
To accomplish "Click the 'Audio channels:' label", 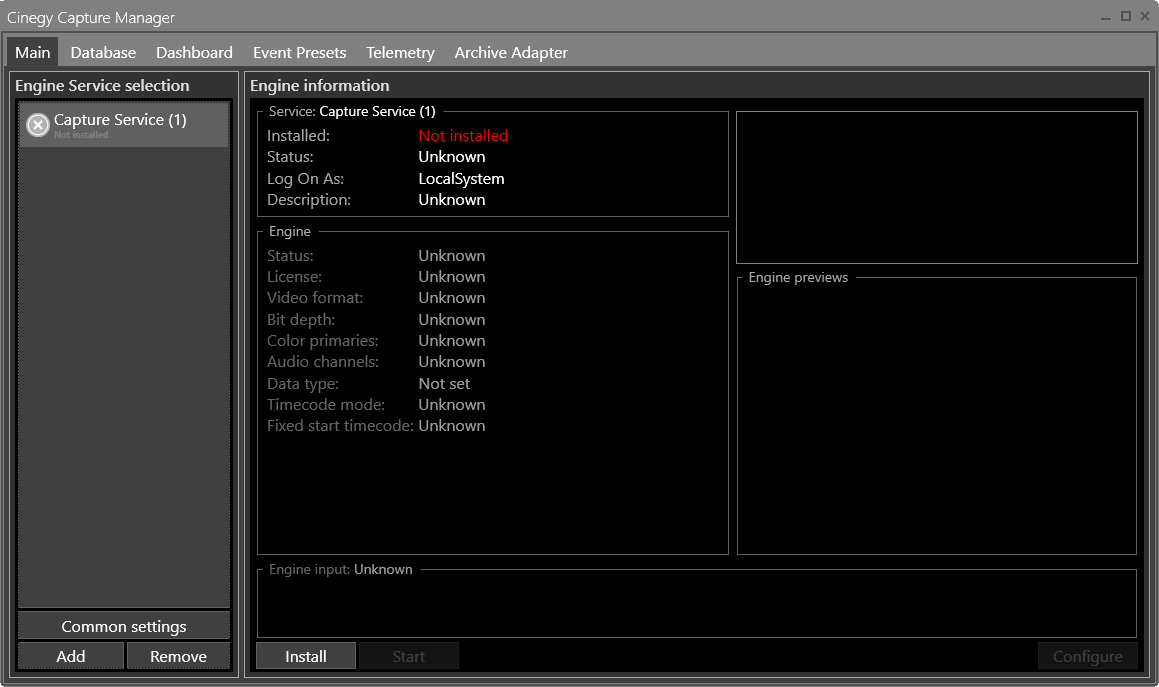I will click(x=322, y=362).
